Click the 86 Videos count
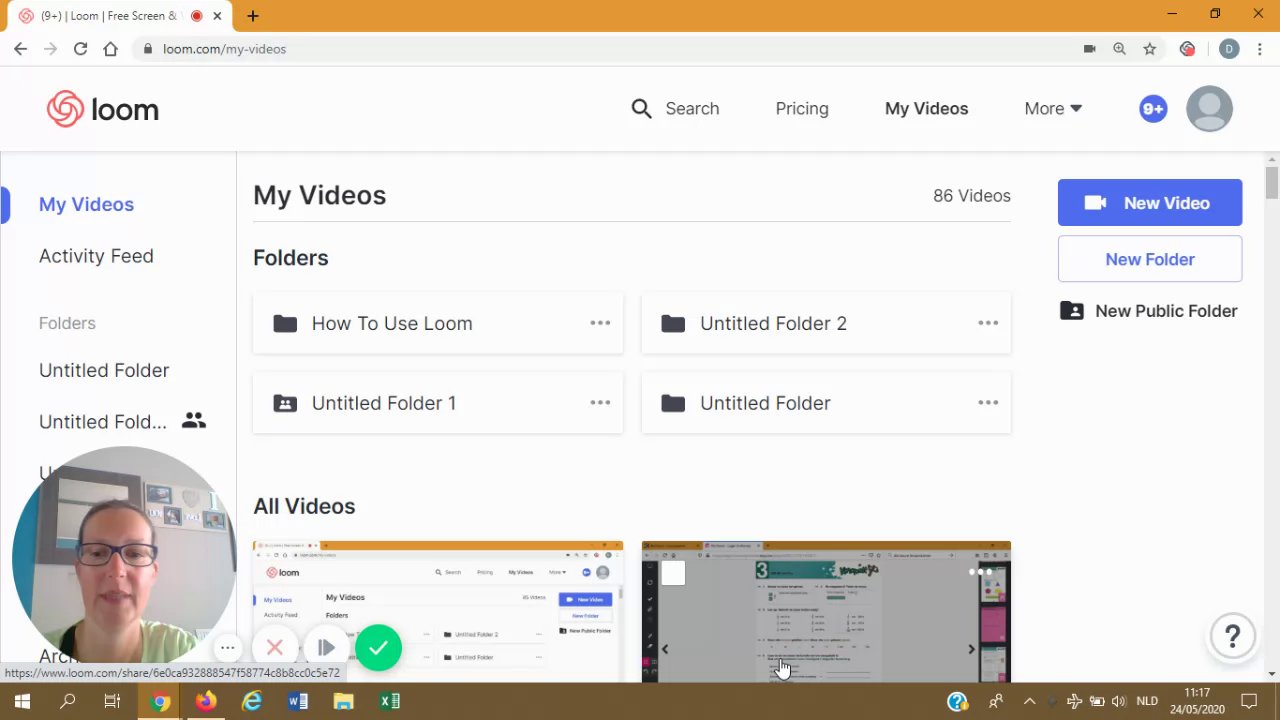This screenshot has width=1280, height=720. point(972,196)
